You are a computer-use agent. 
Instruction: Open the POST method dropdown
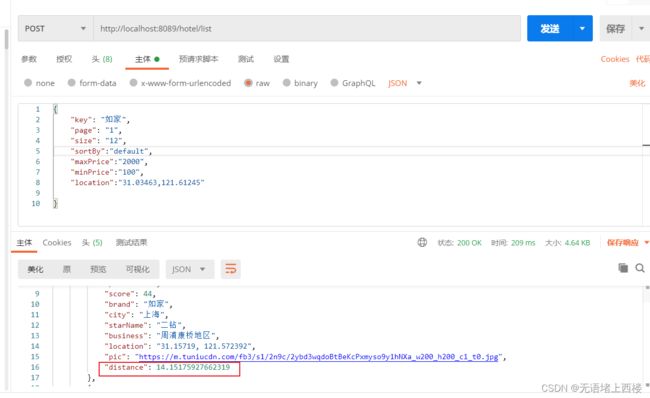click(x=56, y=29)
